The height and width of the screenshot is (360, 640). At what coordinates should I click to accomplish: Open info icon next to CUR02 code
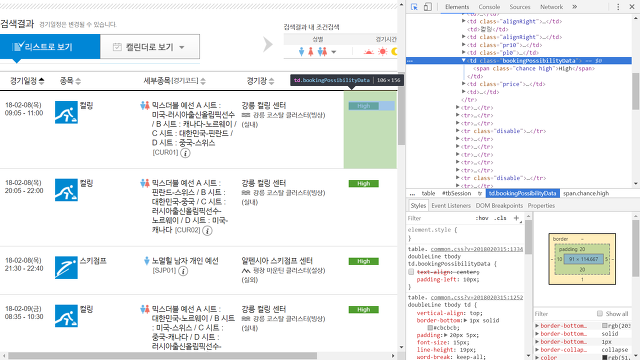click(207, 231)
